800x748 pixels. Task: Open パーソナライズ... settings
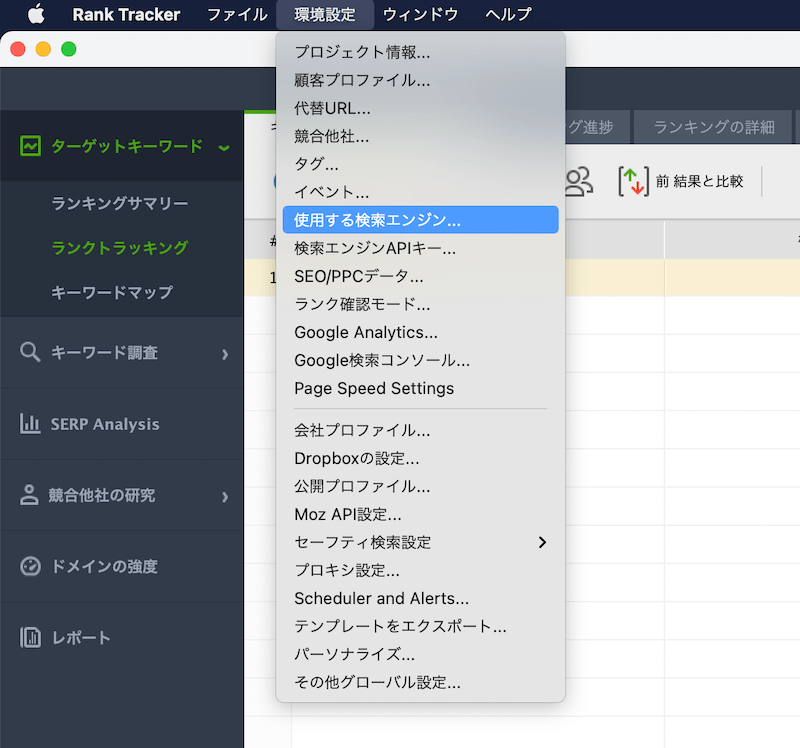point(420,654)
